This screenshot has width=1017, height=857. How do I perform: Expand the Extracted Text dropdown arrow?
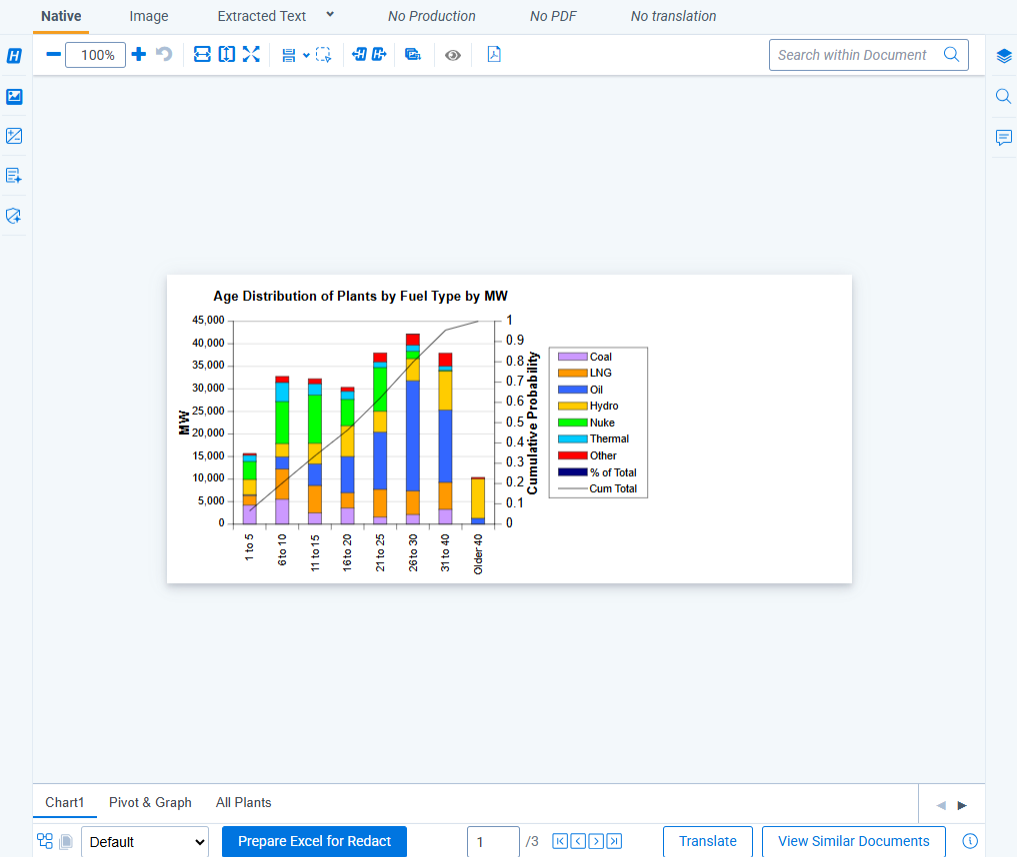coord(330,15)
